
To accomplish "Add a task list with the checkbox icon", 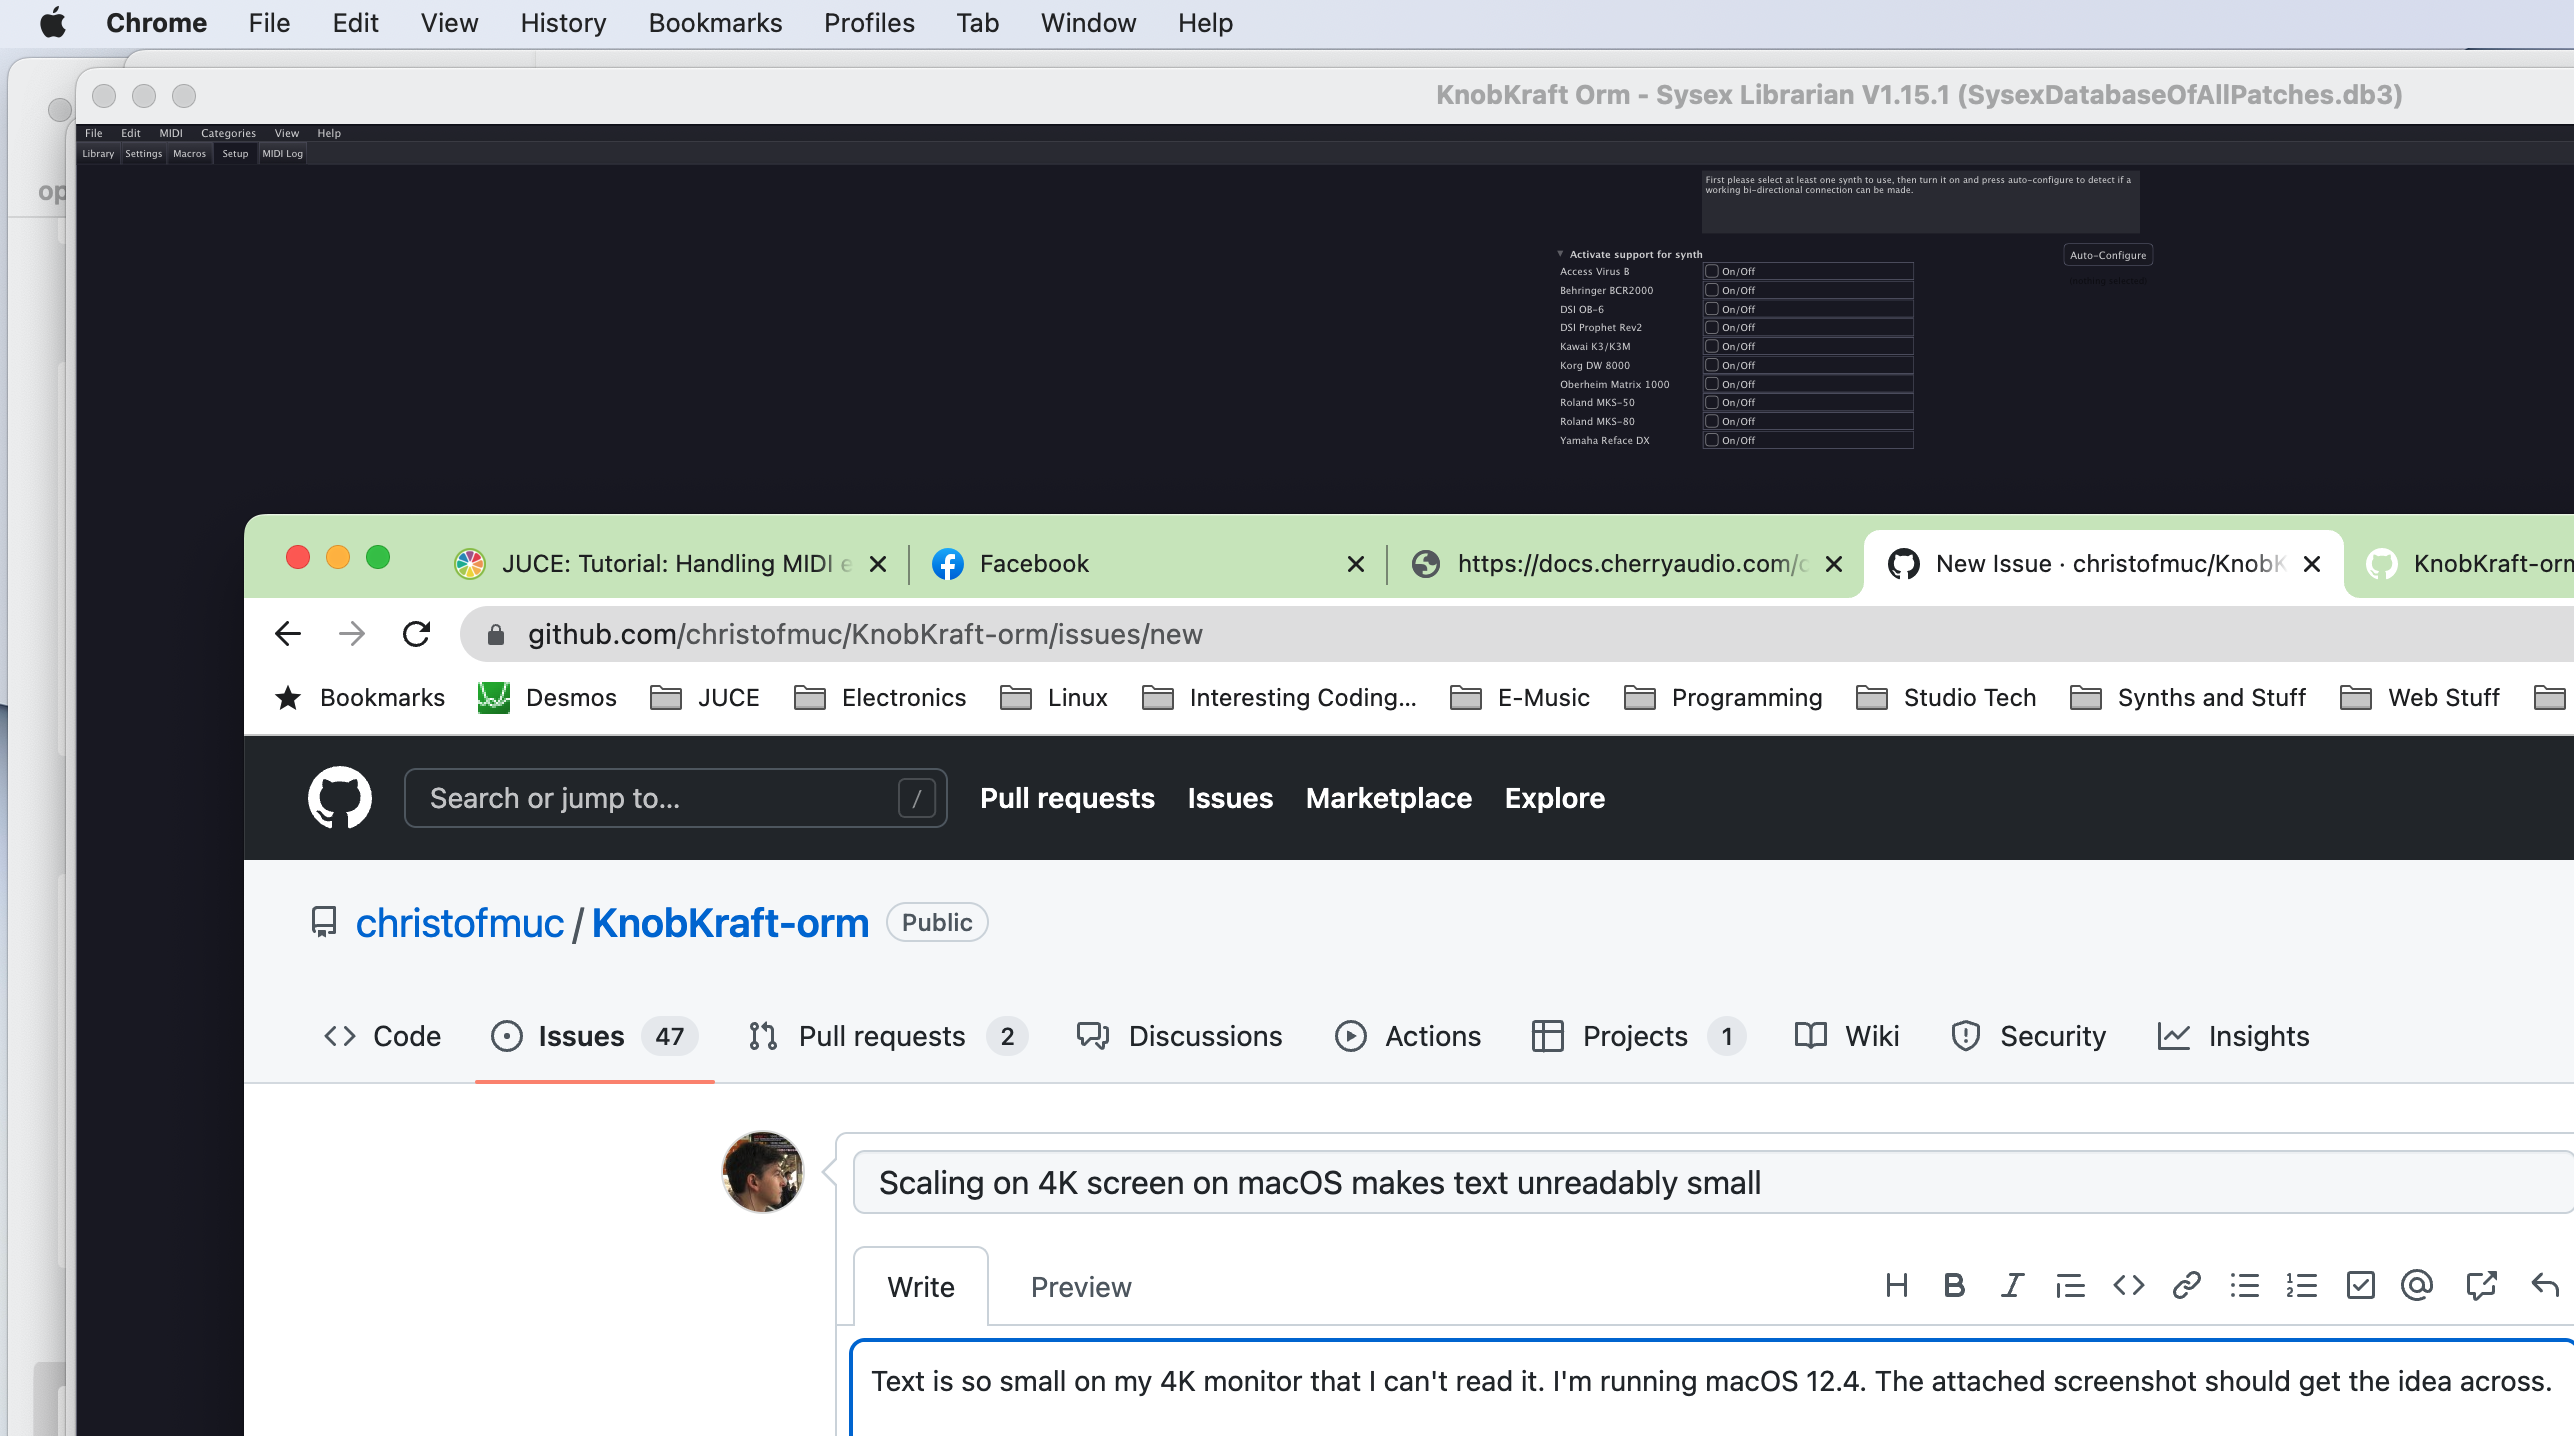I will [2360, 1285].
